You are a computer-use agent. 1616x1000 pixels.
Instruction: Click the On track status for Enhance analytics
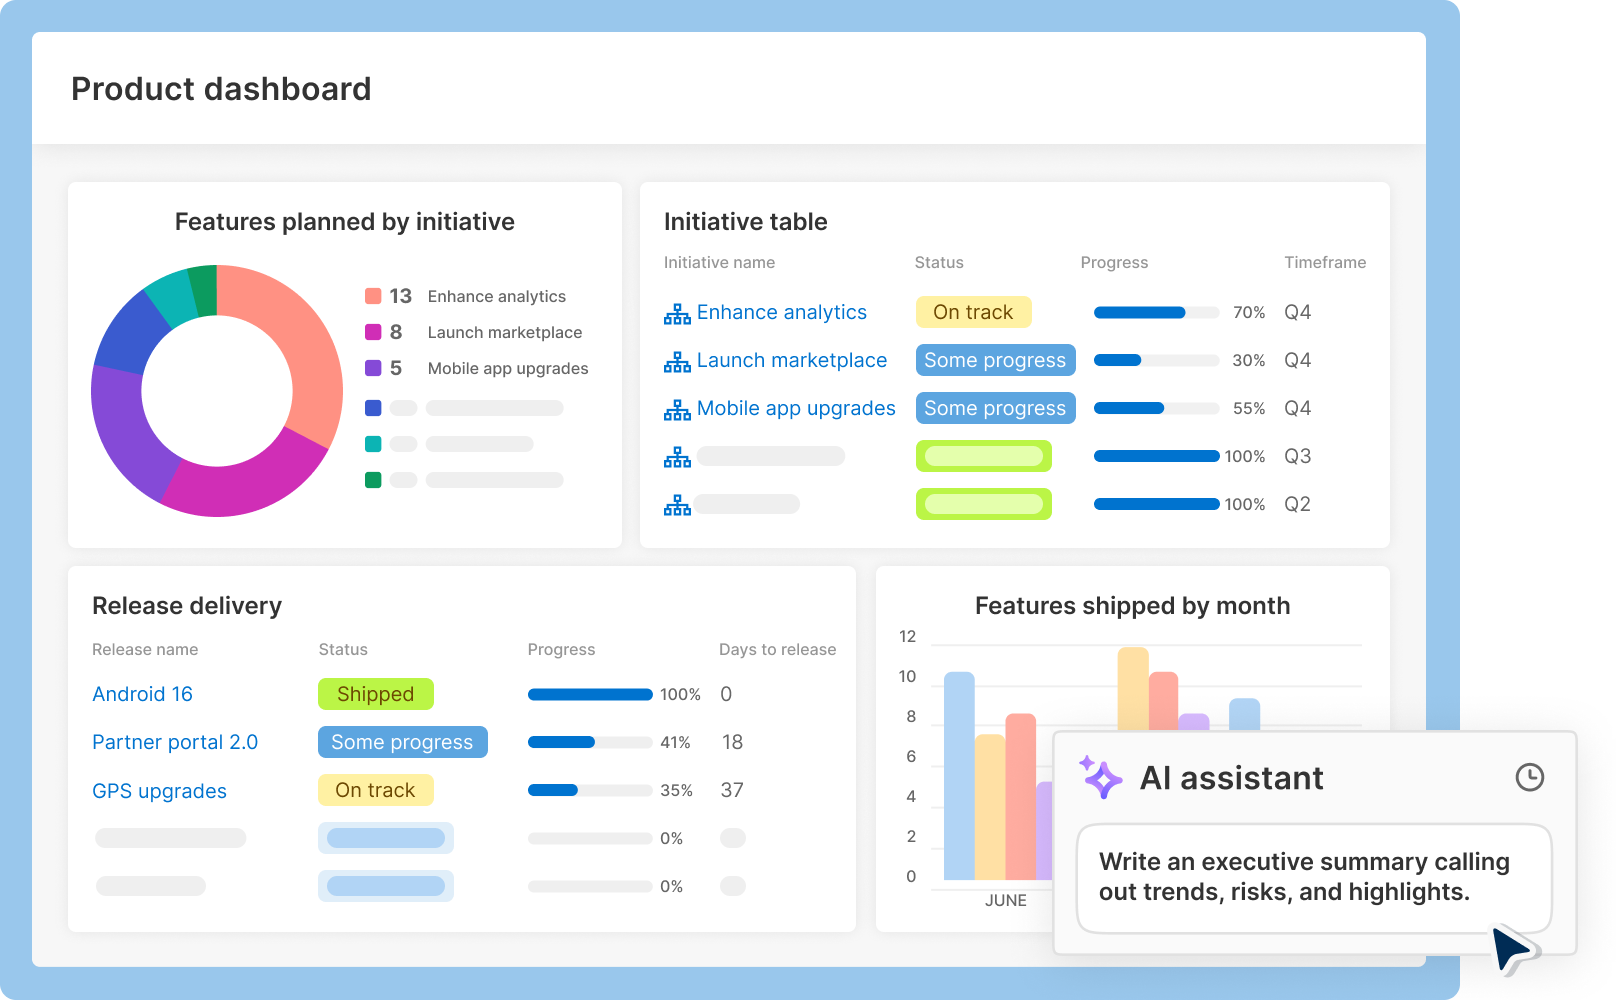973,312
